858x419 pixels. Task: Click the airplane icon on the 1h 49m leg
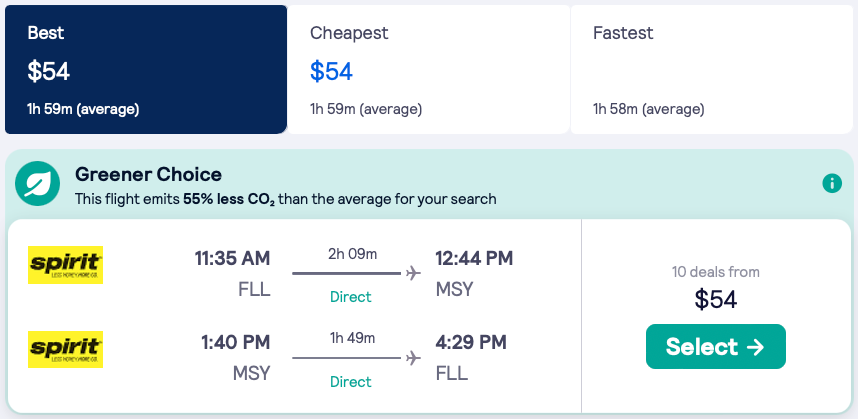413,358
